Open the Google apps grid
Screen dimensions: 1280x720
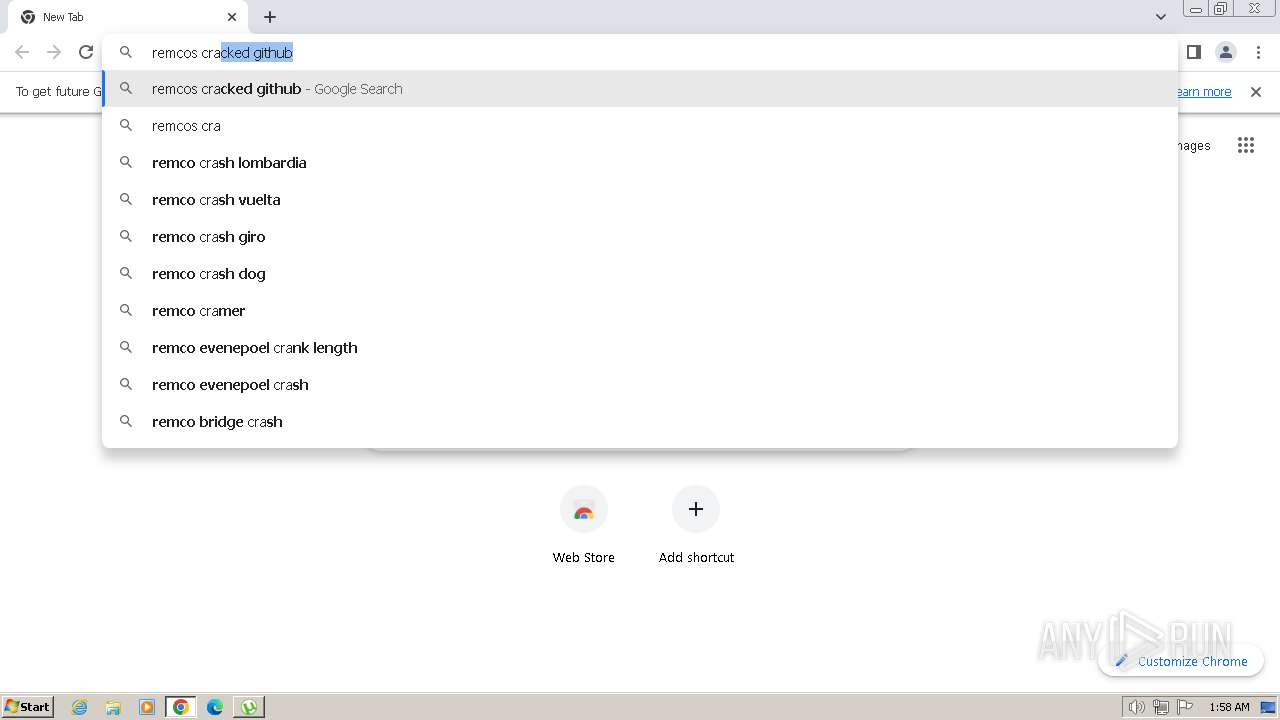tap(1245, 146)
